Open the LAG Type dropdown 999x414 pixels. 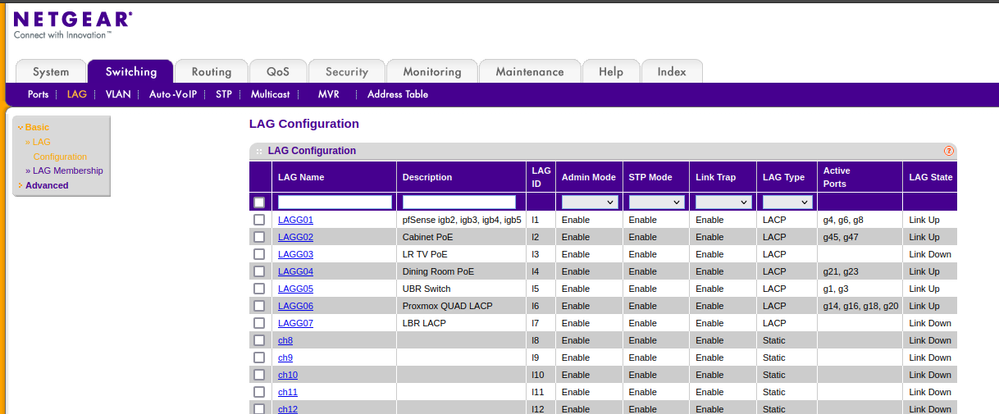click(x=787, y=203)
